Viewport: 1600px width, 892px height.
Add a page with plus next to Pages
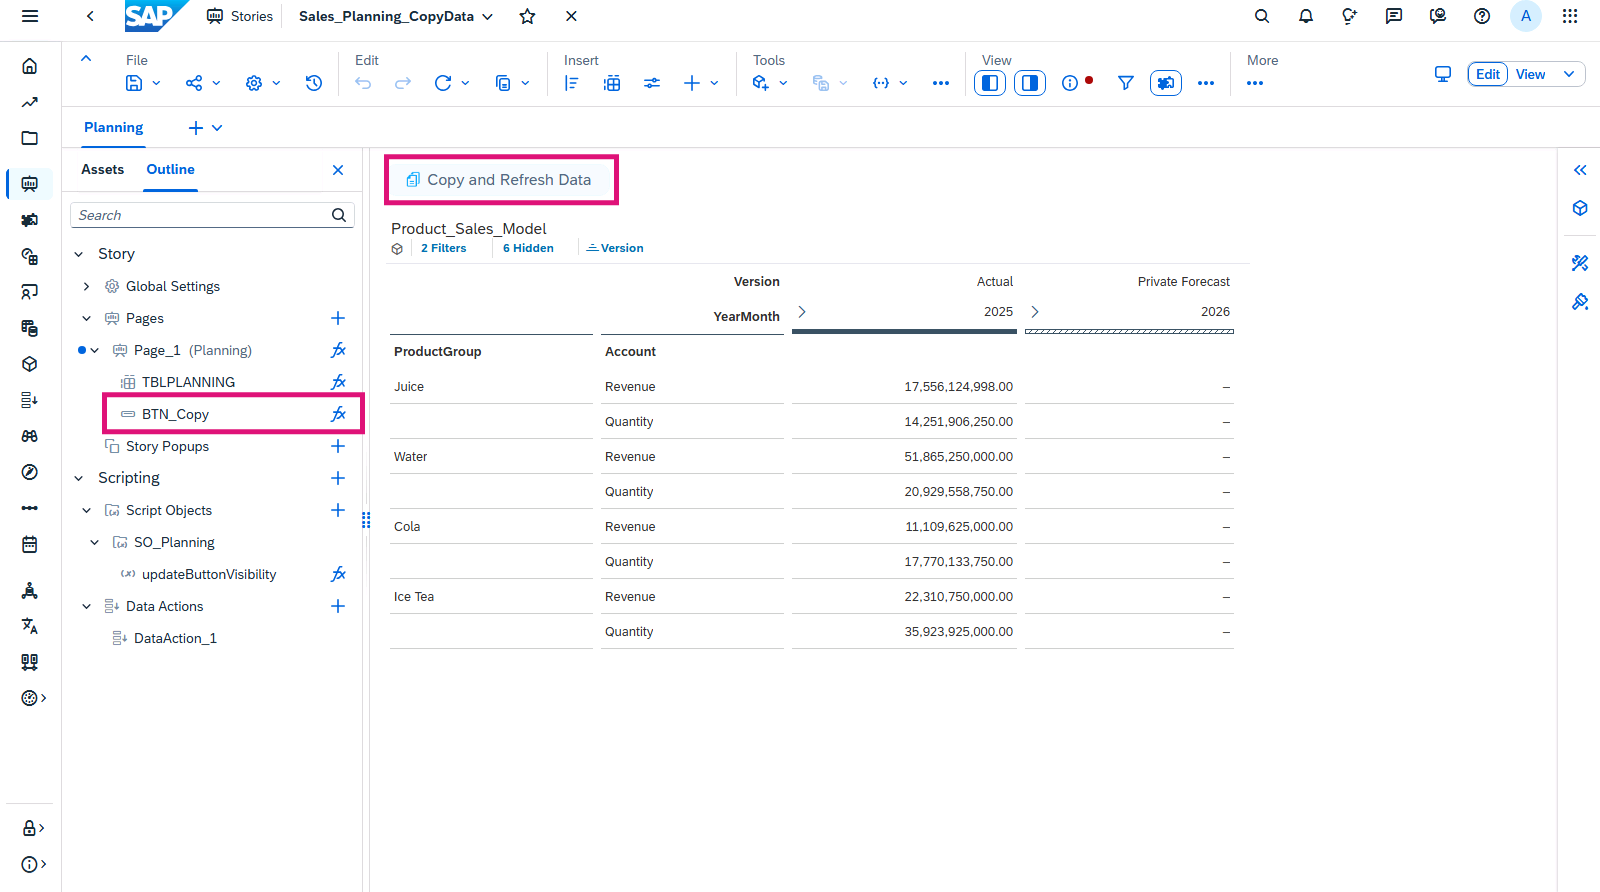[x=338, y=318]
